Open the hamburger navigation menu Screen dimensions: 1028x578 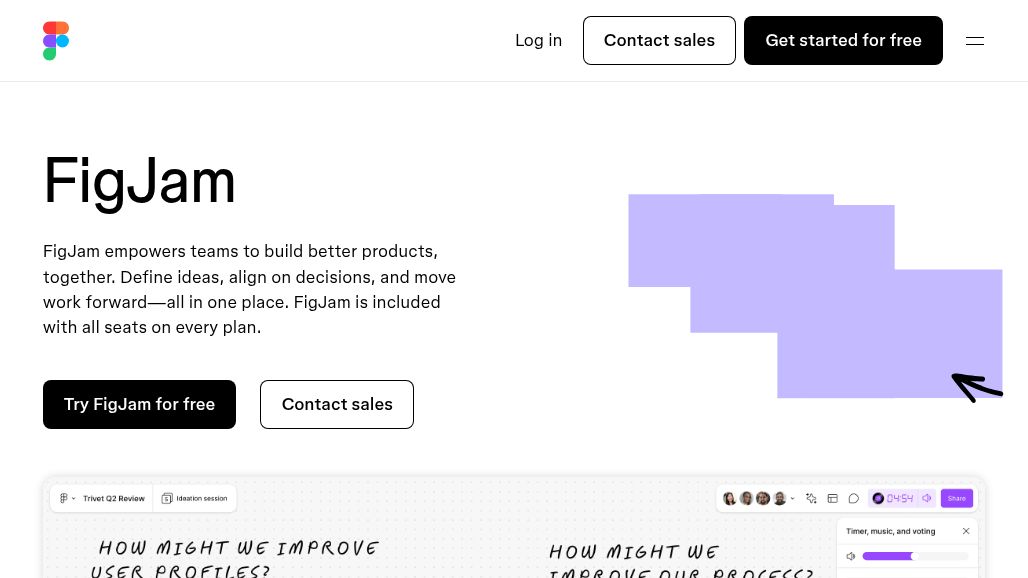click(x=975, y=41)
